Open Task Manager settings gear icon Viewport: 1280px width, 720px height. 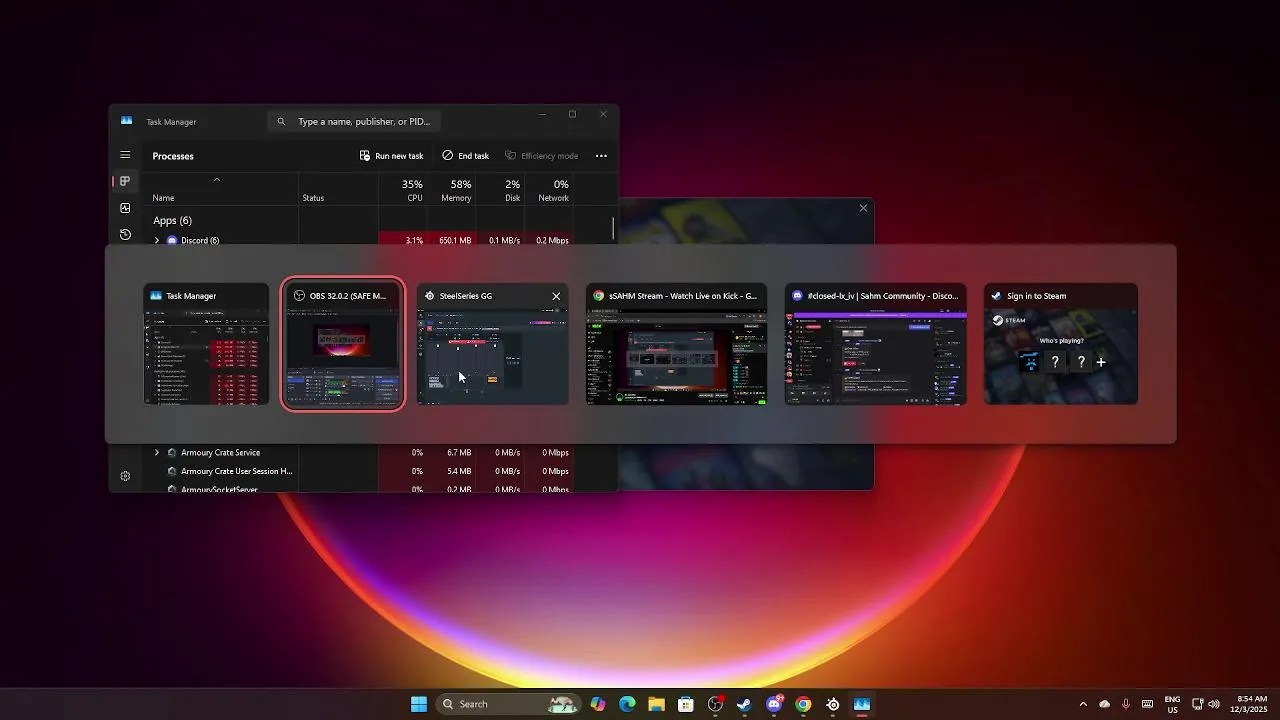click(125, 476)
